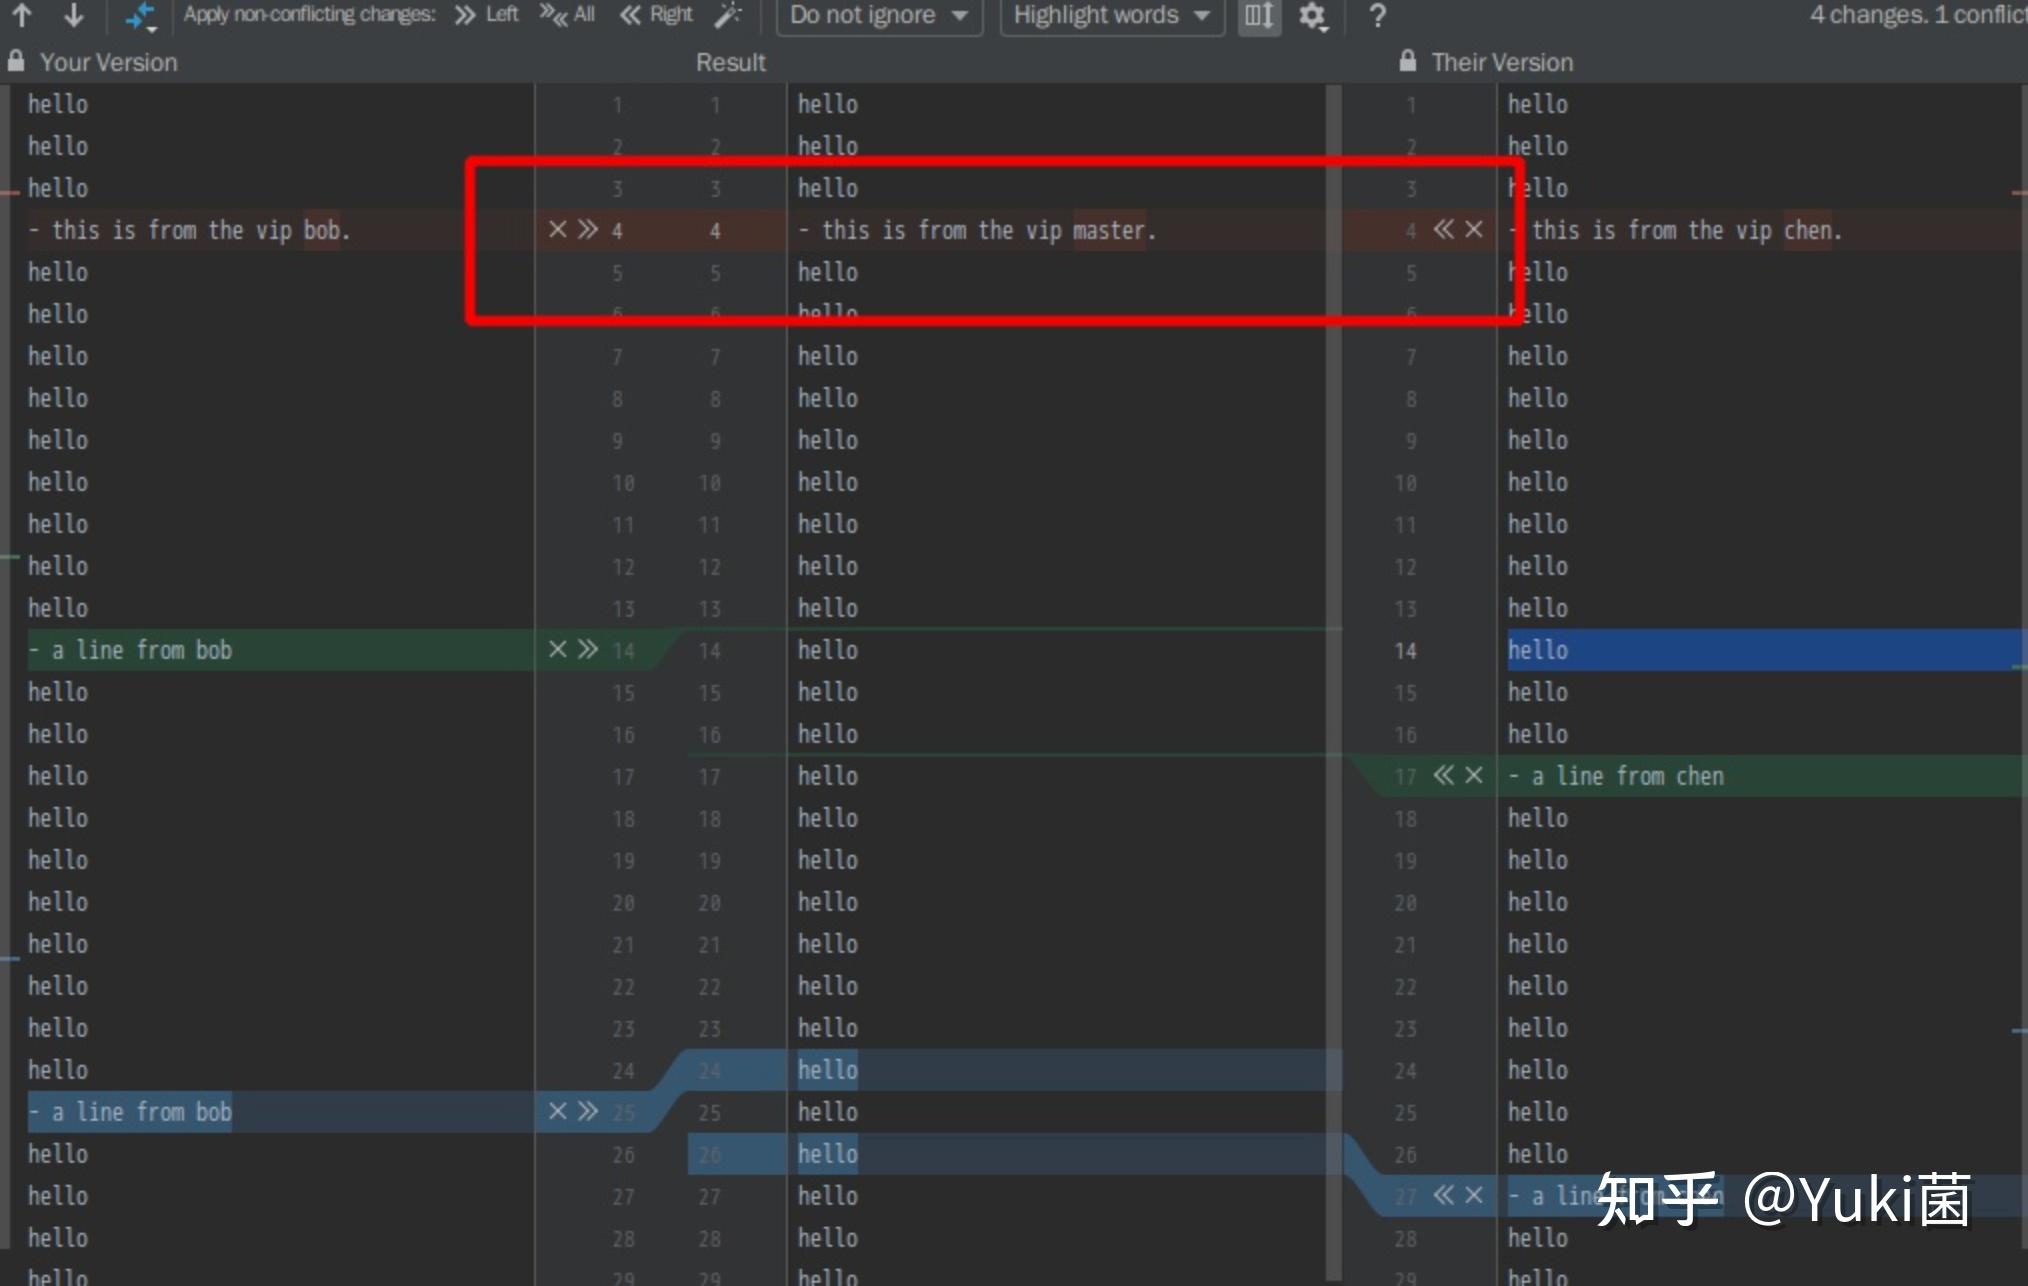Apply All non-conflicting changes
Screen dimensions: 2028x1286
tap(566, 13)
